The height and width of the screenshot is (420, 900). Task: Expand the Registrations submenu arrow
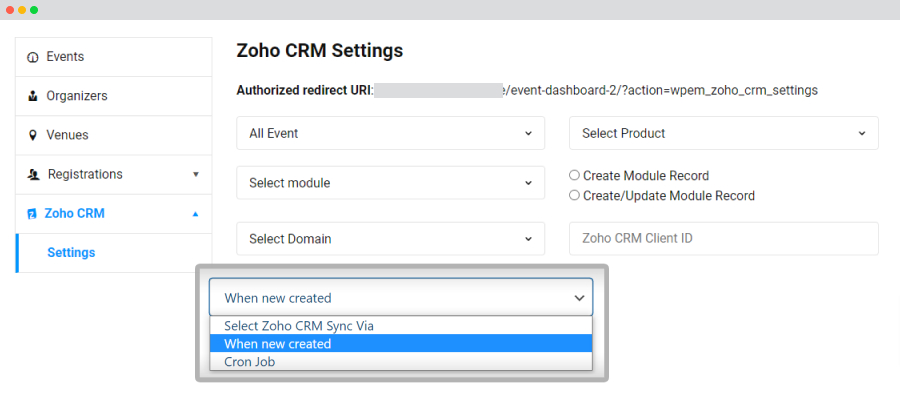pyautogui.click(x=196, y=174)
